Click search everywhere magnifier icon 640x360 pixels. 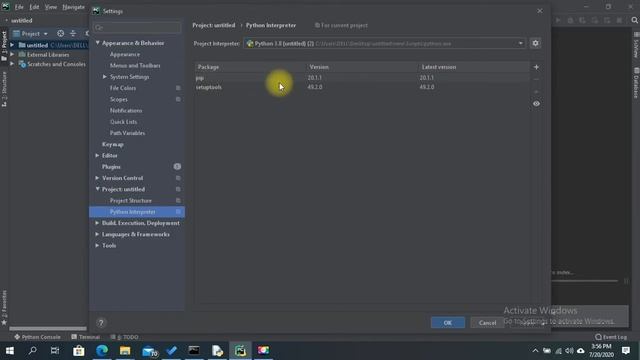tap(634, 20)
